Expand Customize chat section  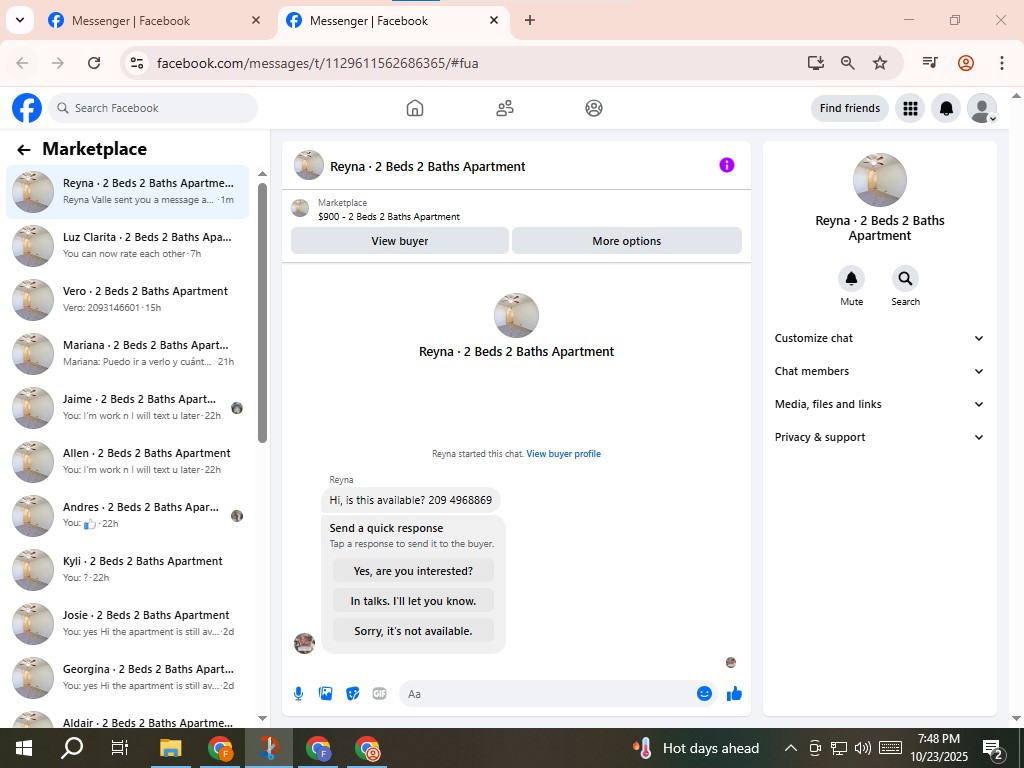point(879,338)
